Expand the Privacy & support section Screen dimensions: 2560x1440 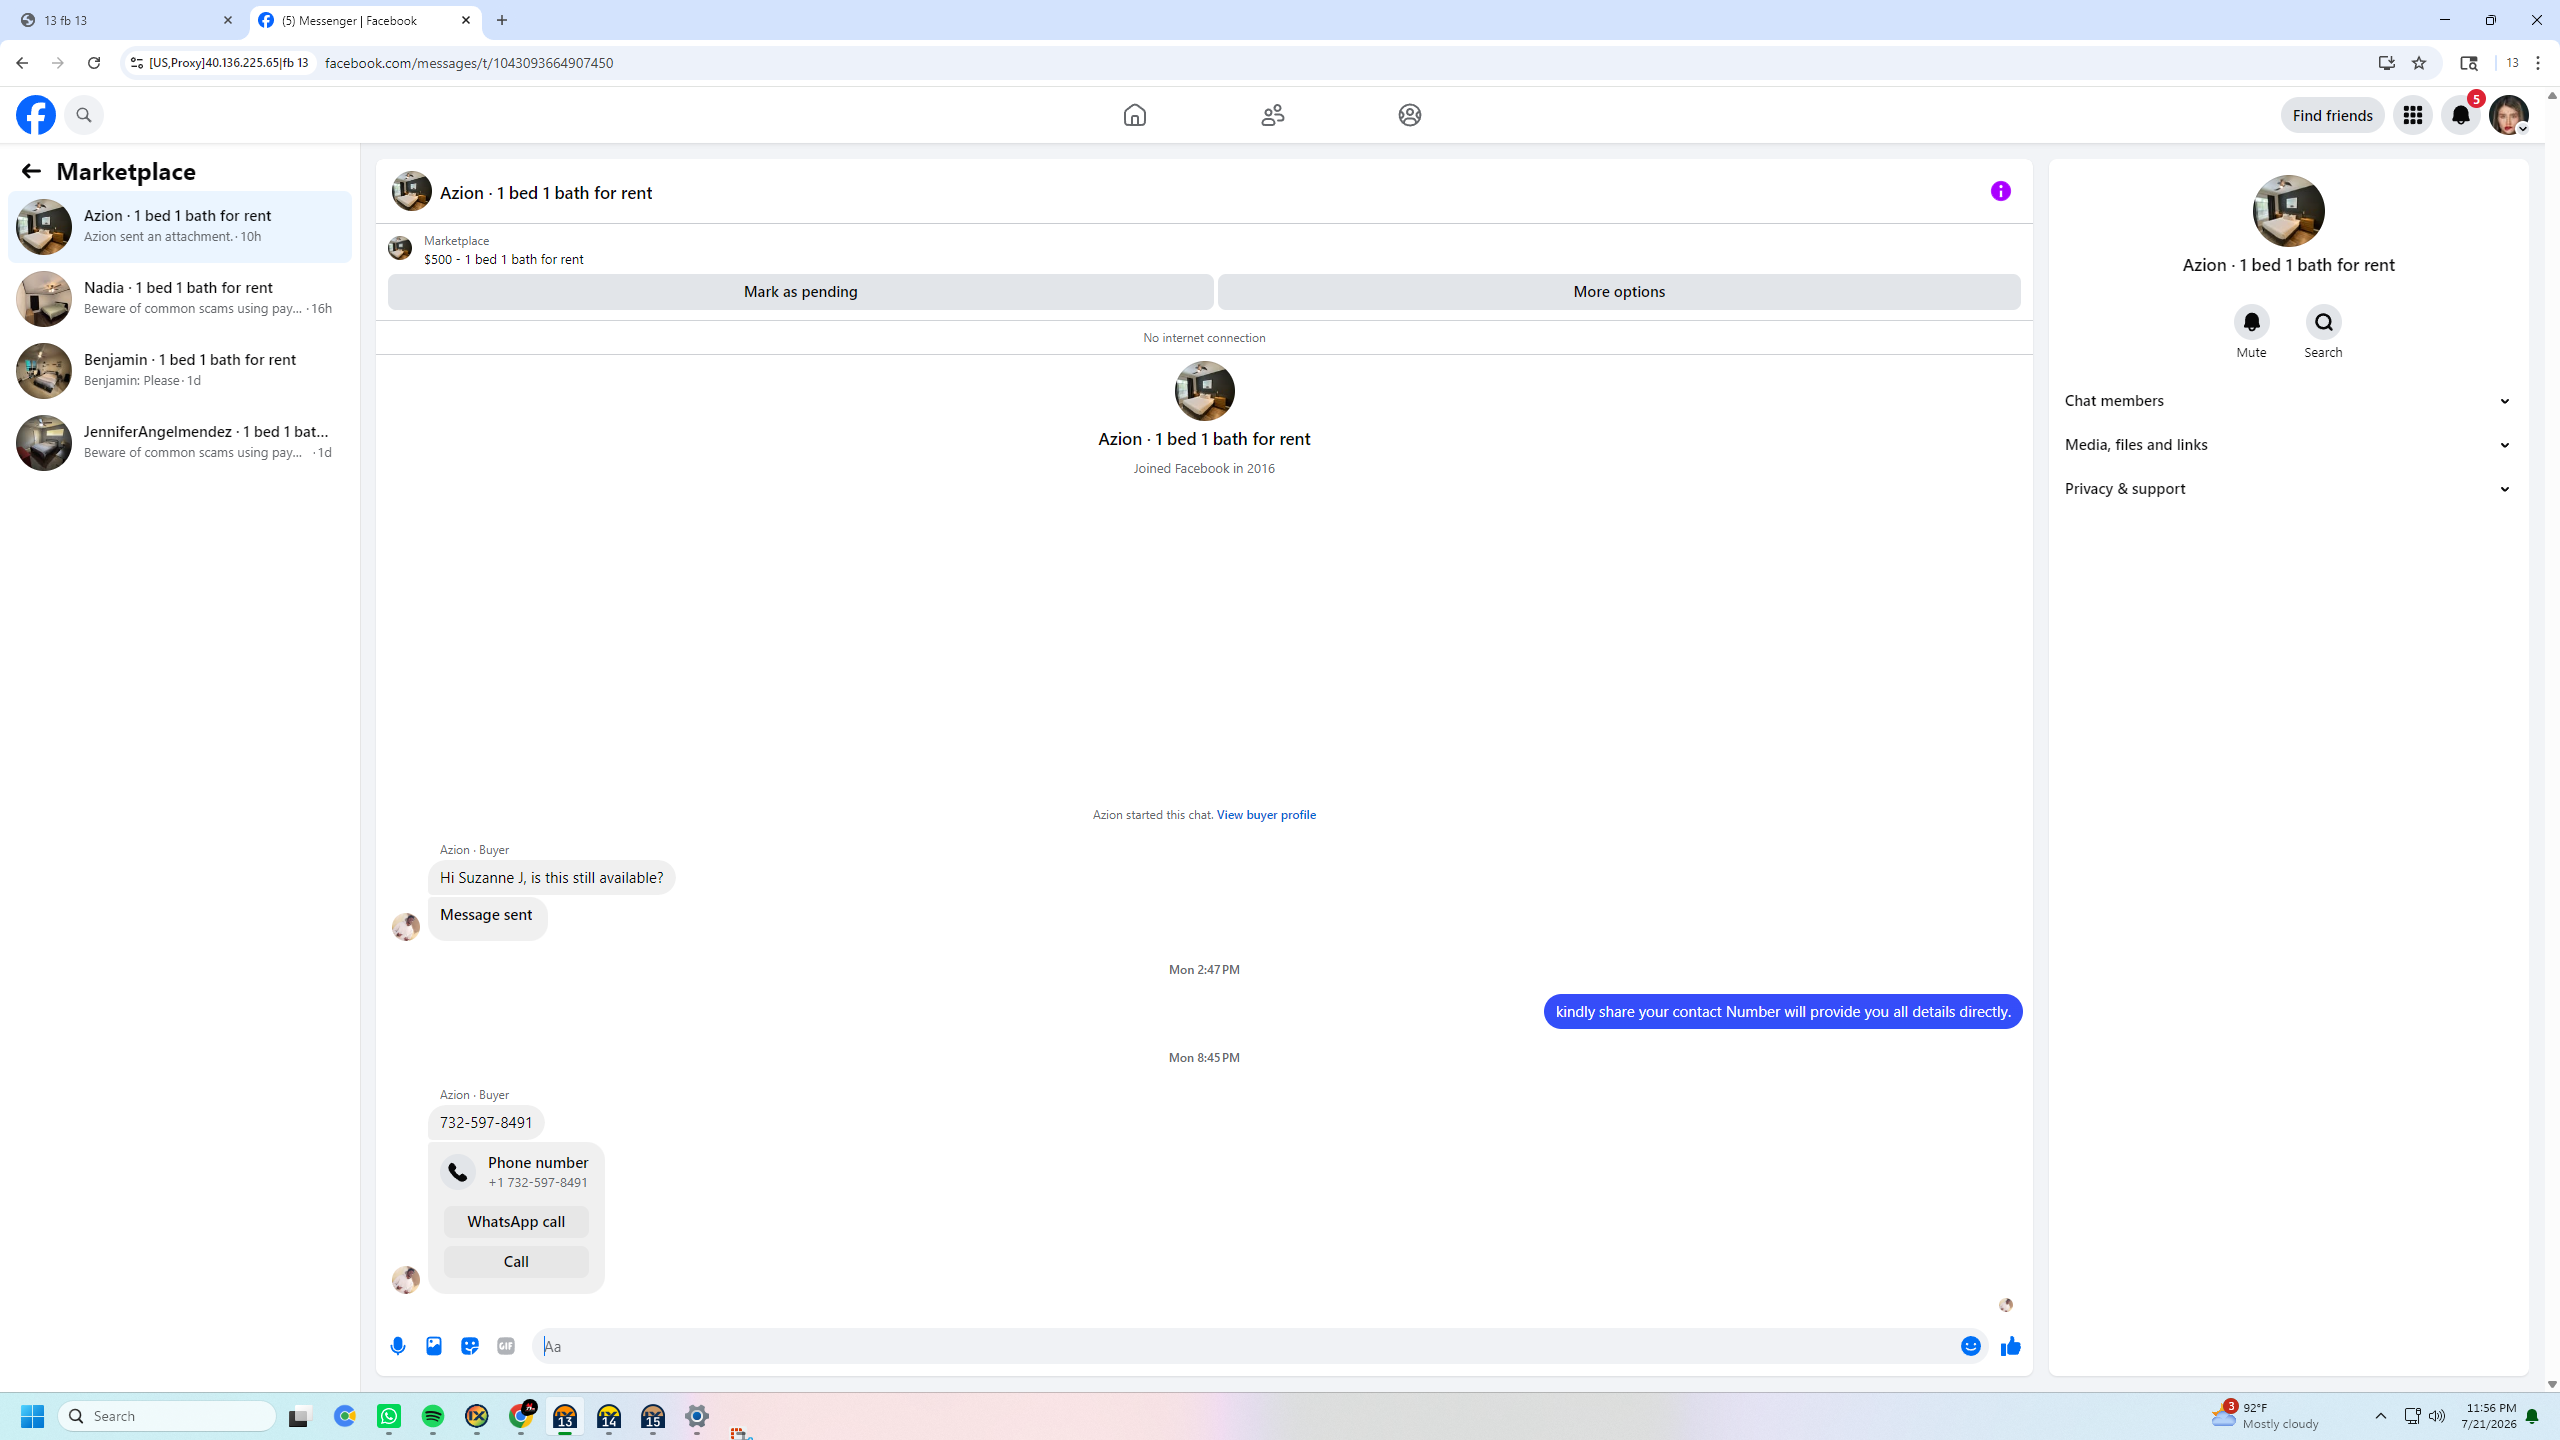(2288, 488)
